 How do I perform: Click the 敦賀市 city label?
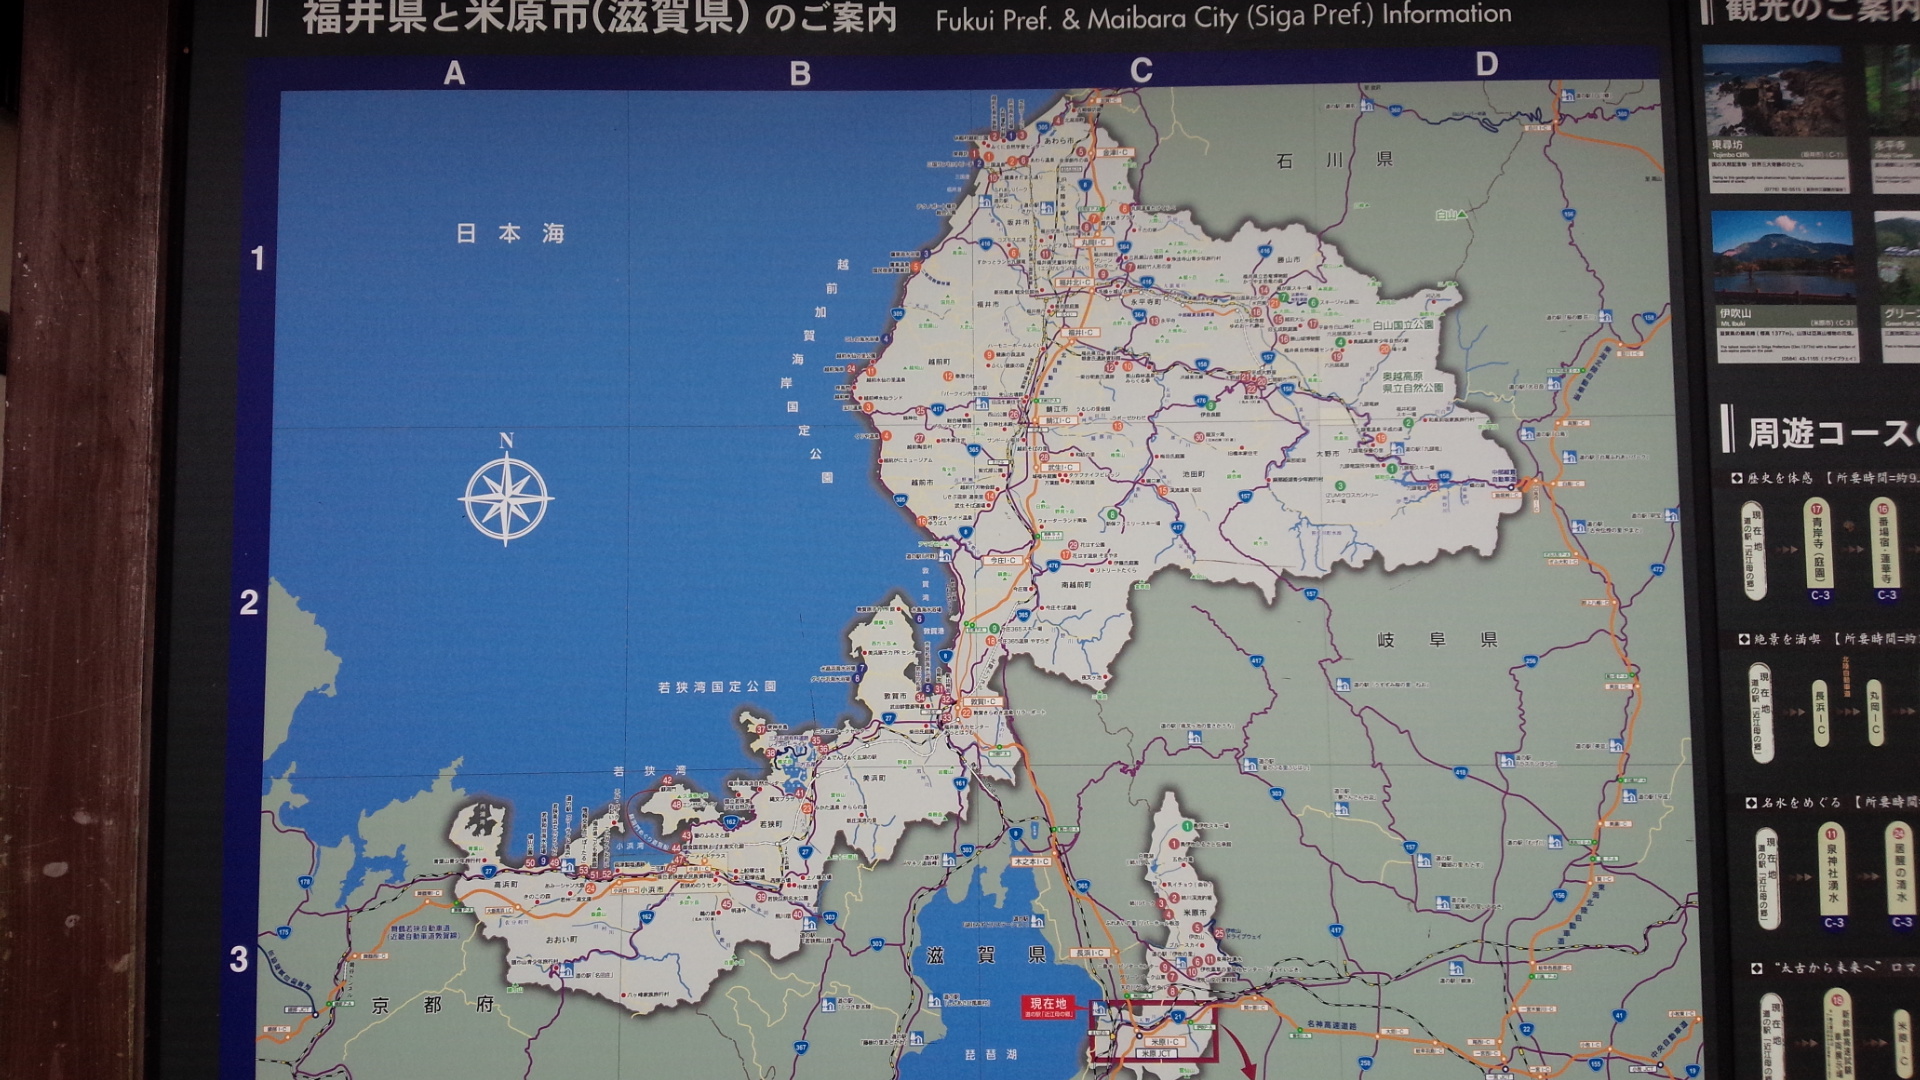pos(895,696)
